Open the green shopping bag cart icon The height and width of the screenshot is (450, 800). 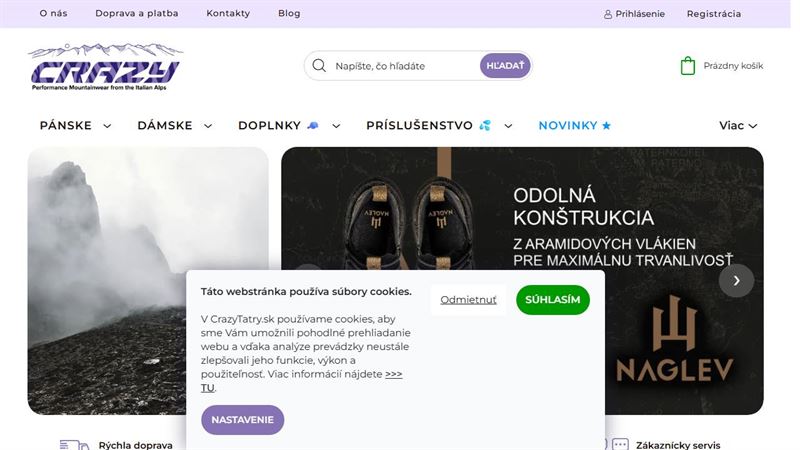688,66
